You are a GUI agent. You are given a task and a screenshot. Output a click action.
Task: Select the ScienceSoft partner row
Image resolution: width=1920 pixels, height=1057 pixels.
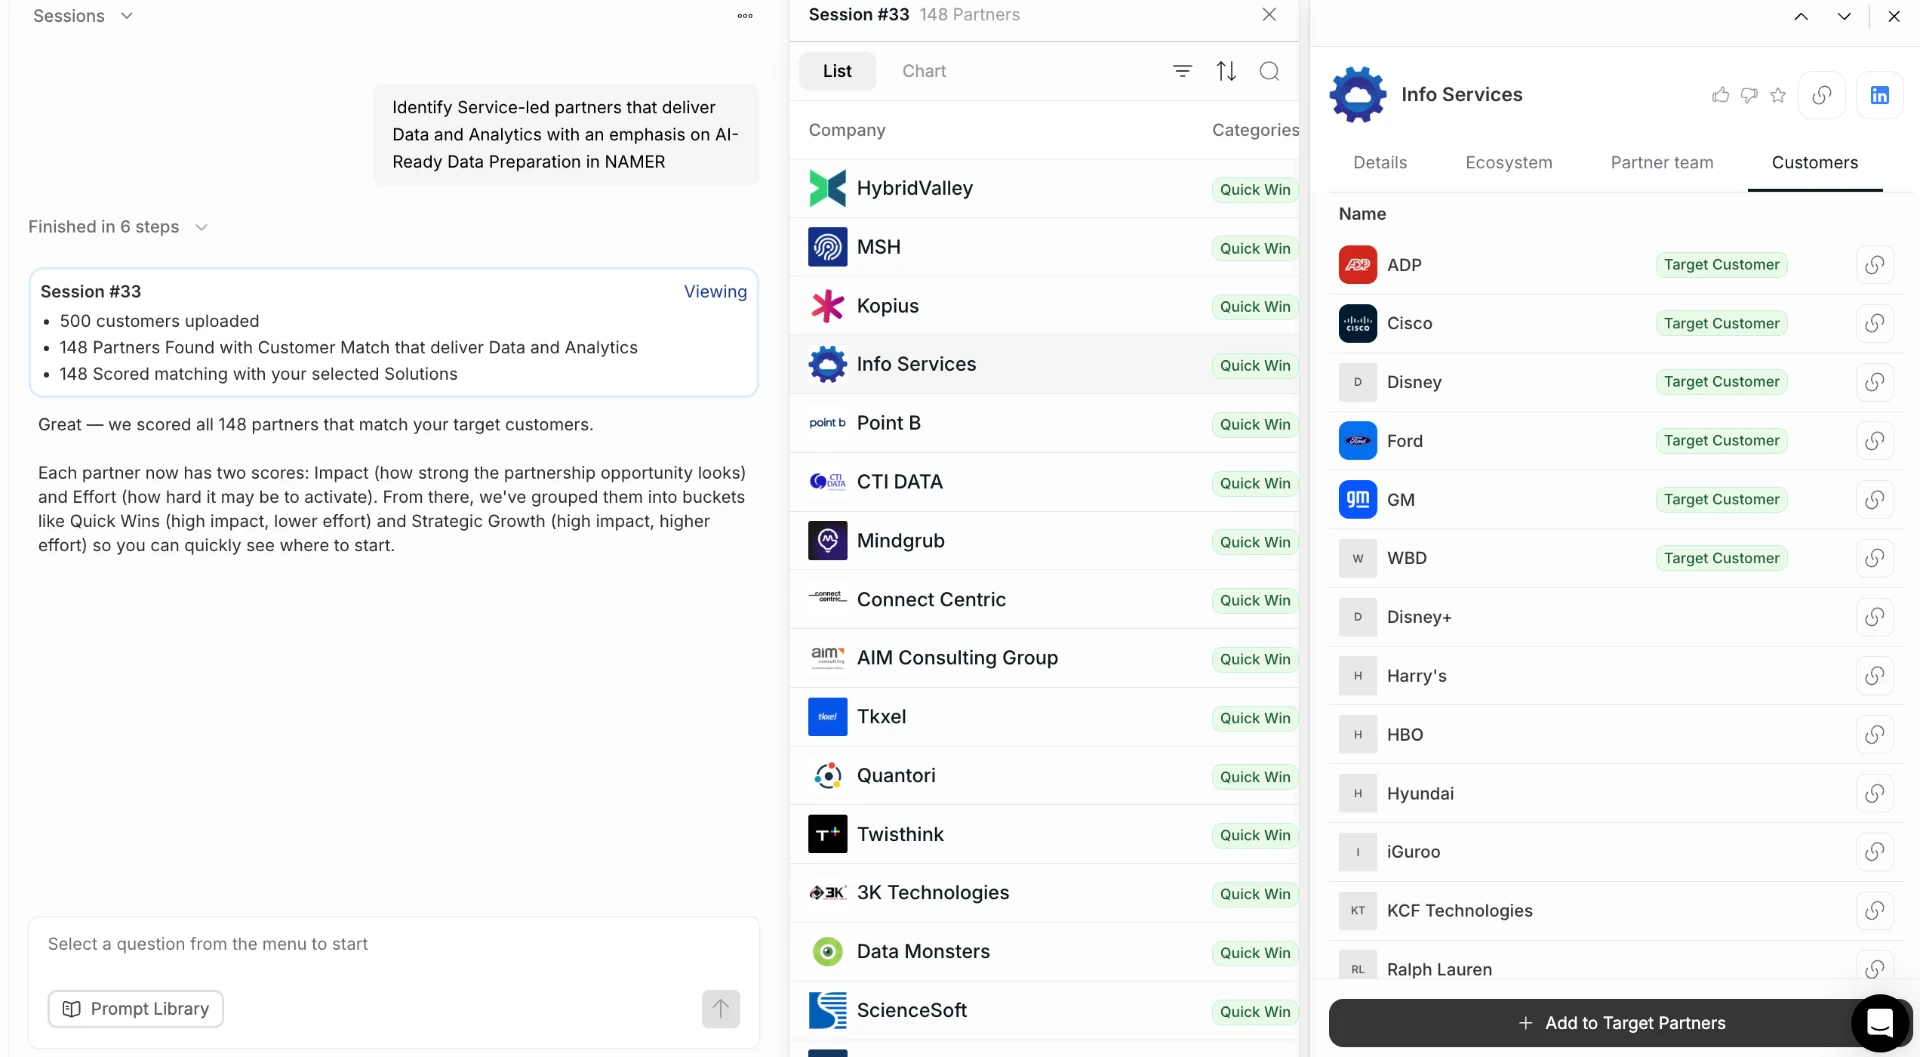coord(1044,1011)
